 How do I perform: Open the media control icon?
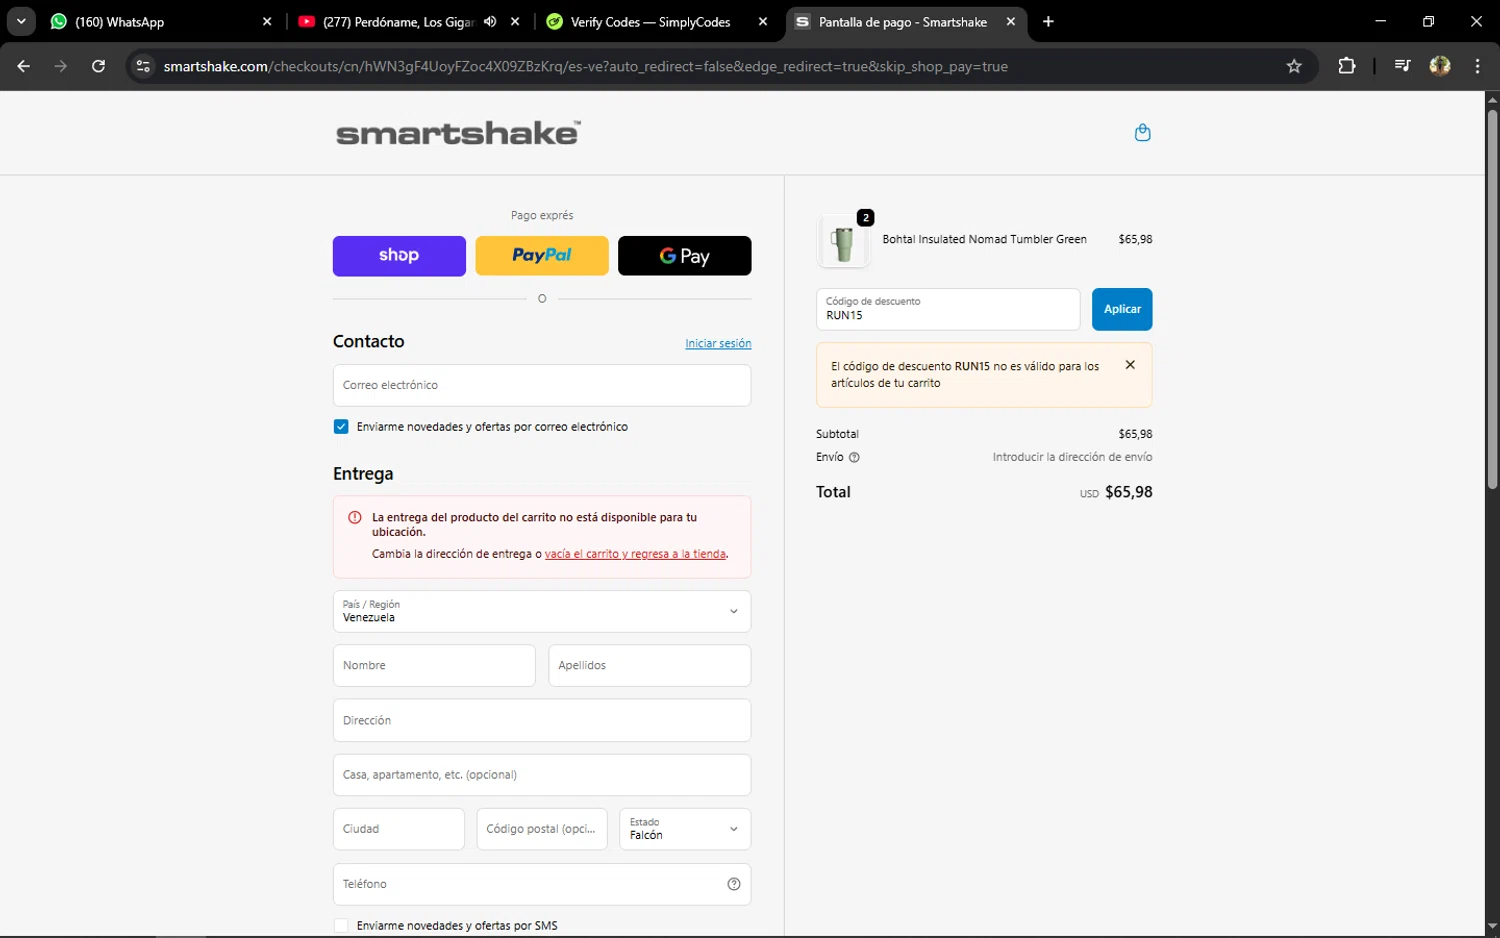(x=1402, y=66)
